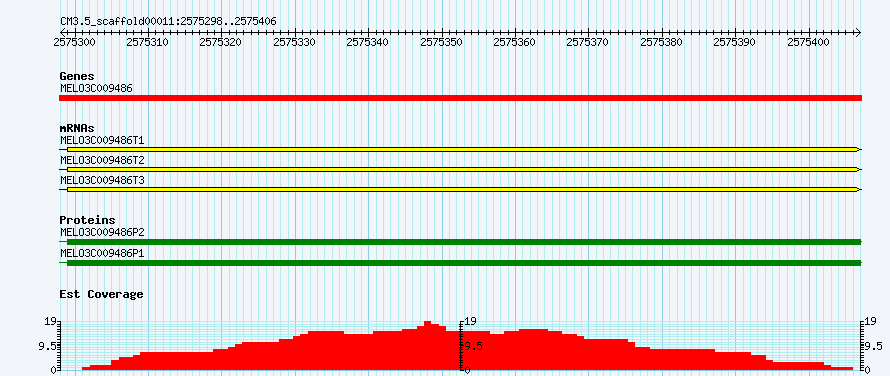890x376 pixels.
Task: Click ruler position 2575400
Action: pos(810,42)
